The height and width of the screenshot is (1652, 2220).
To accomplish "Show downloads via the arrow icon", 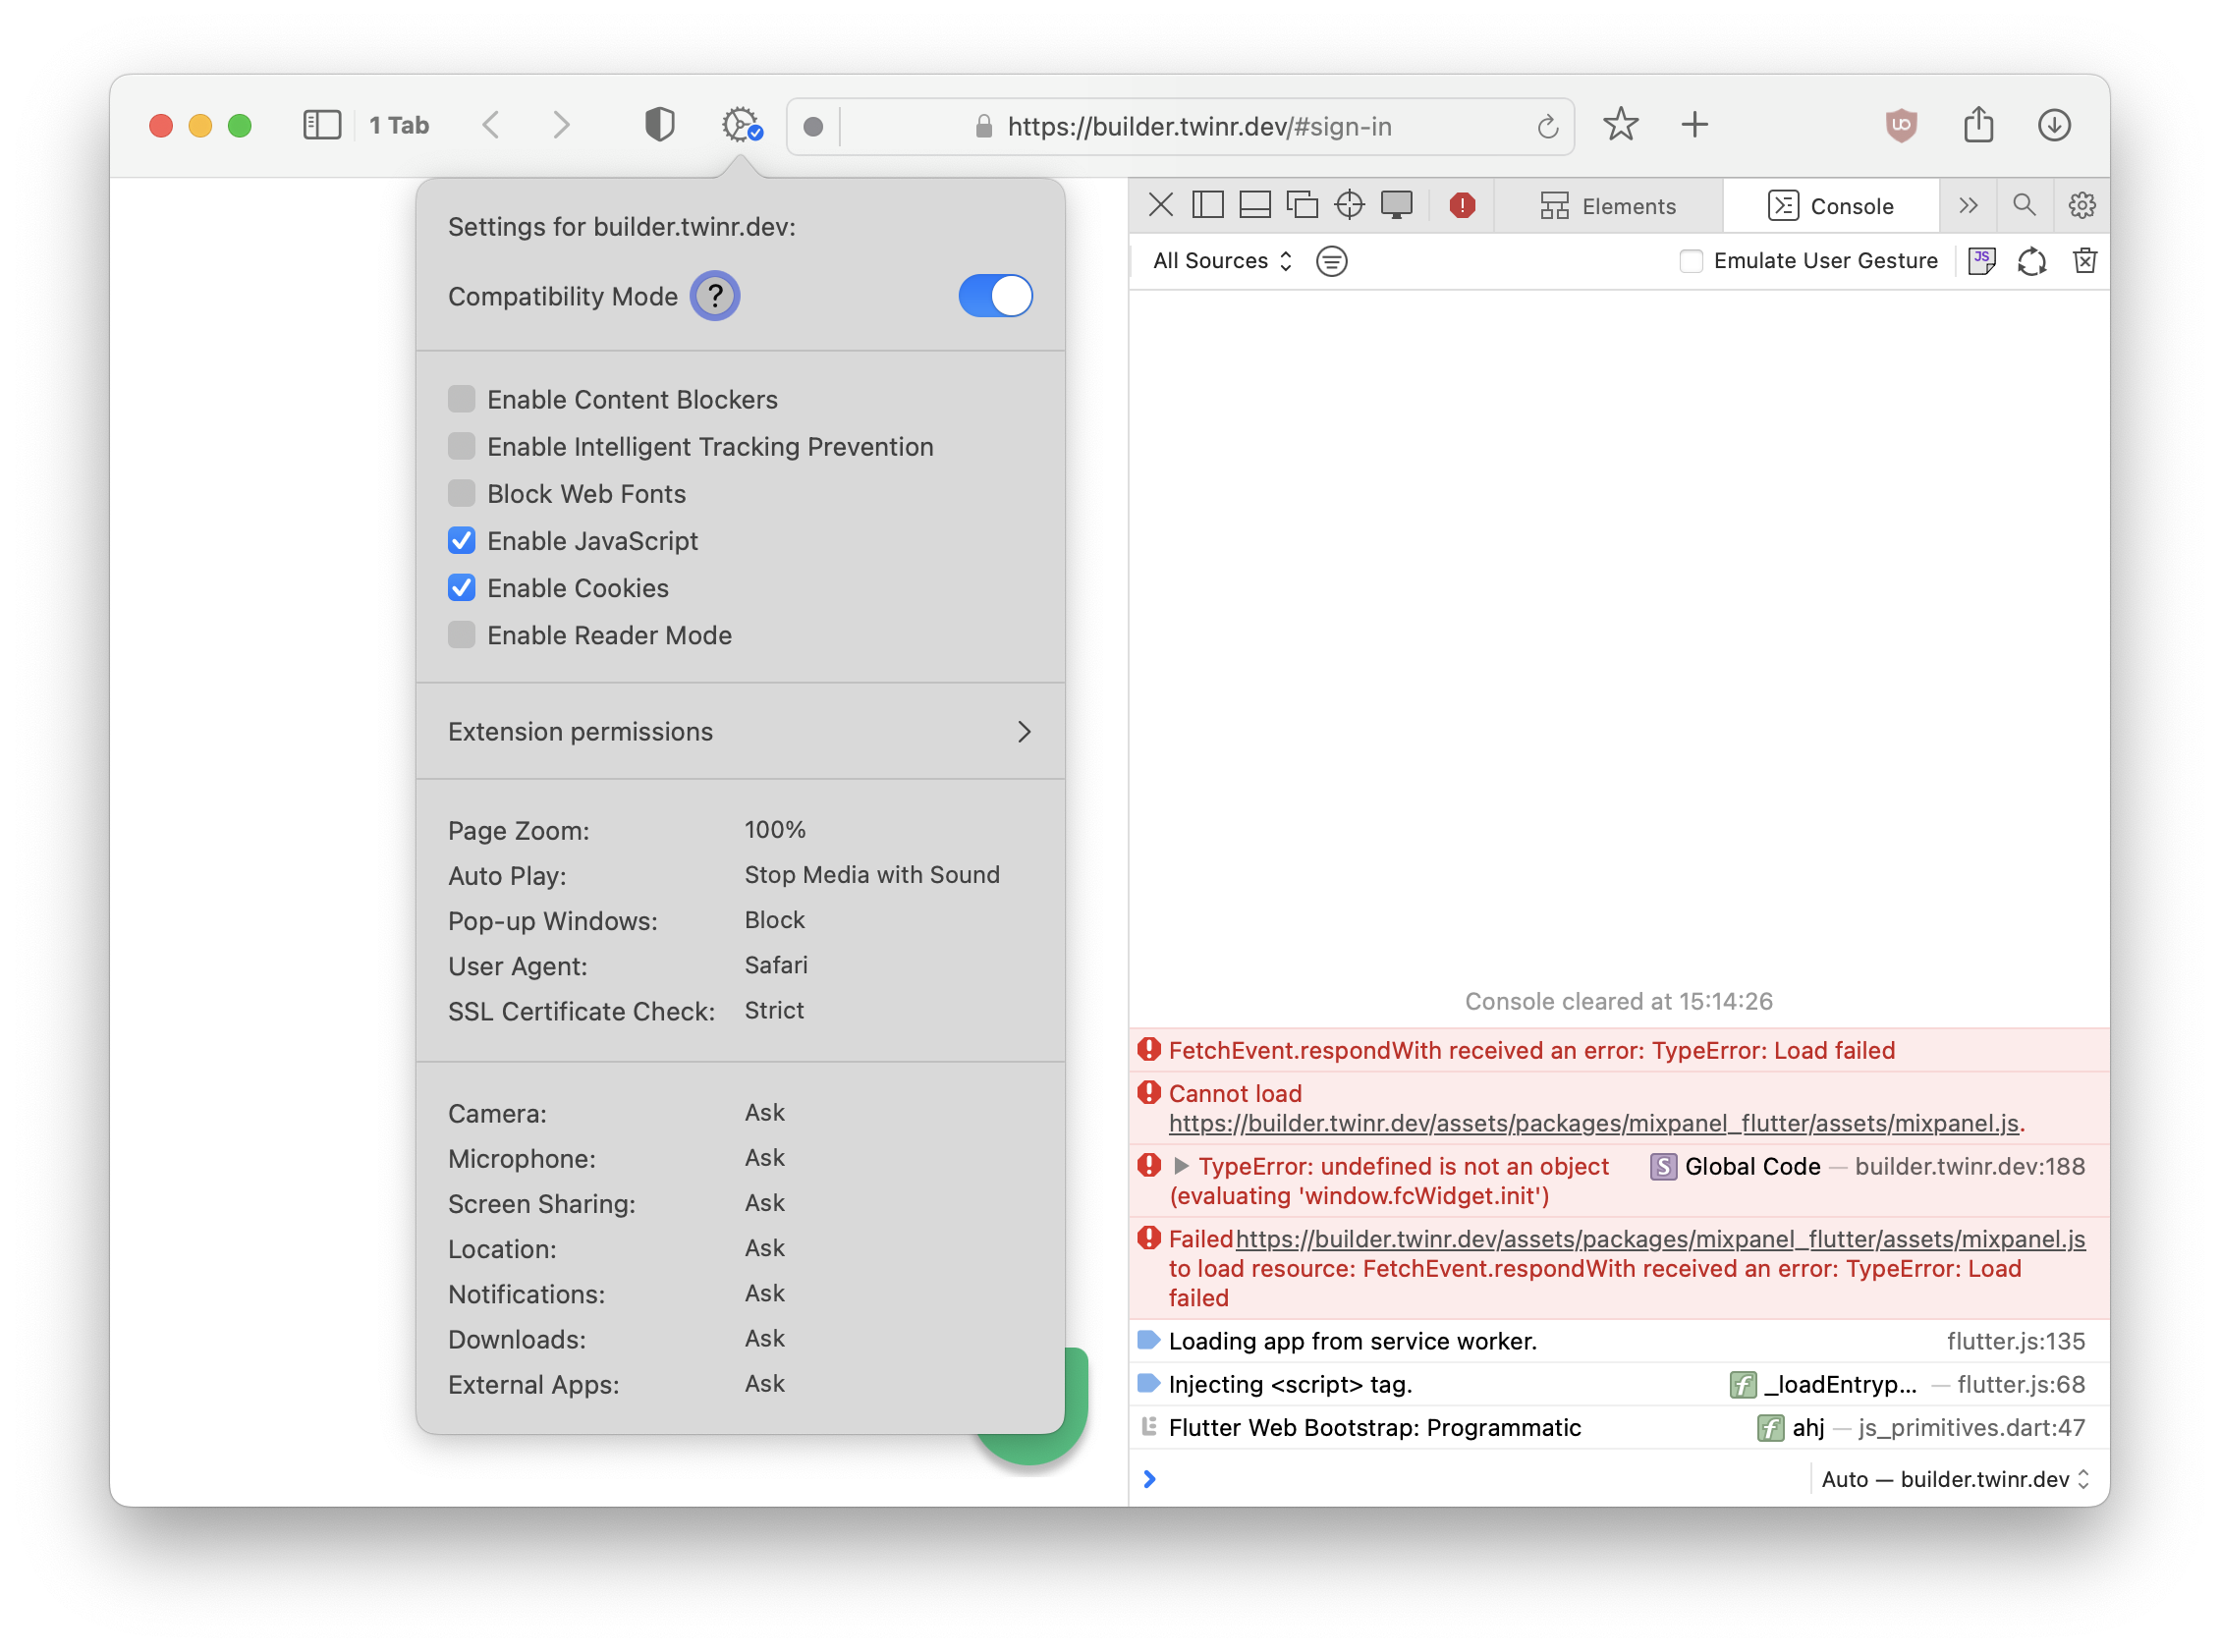I will pyautogui.click(x=2054, y=126).
